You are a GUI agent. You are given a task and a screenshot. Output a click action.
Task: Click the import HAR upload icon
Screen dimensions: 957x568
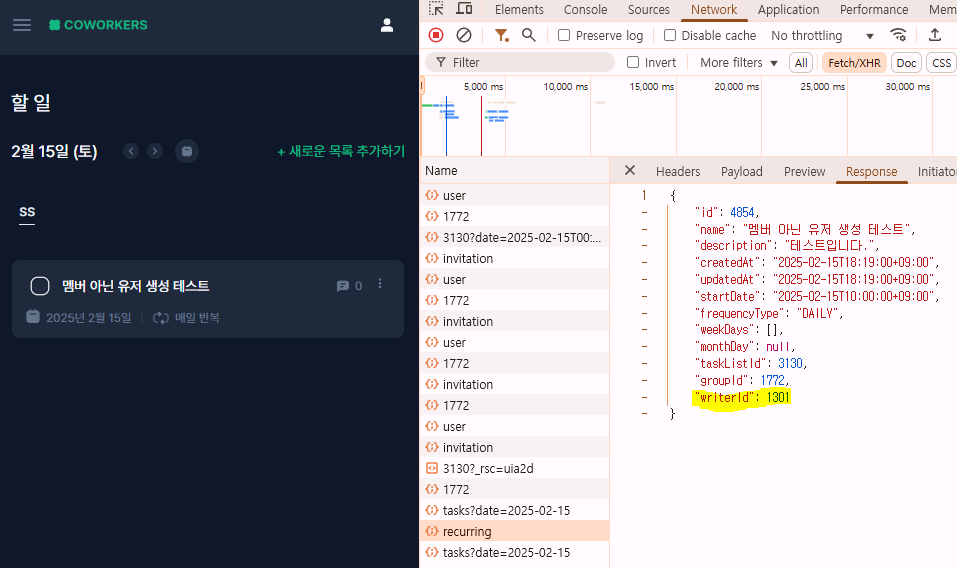934,35
